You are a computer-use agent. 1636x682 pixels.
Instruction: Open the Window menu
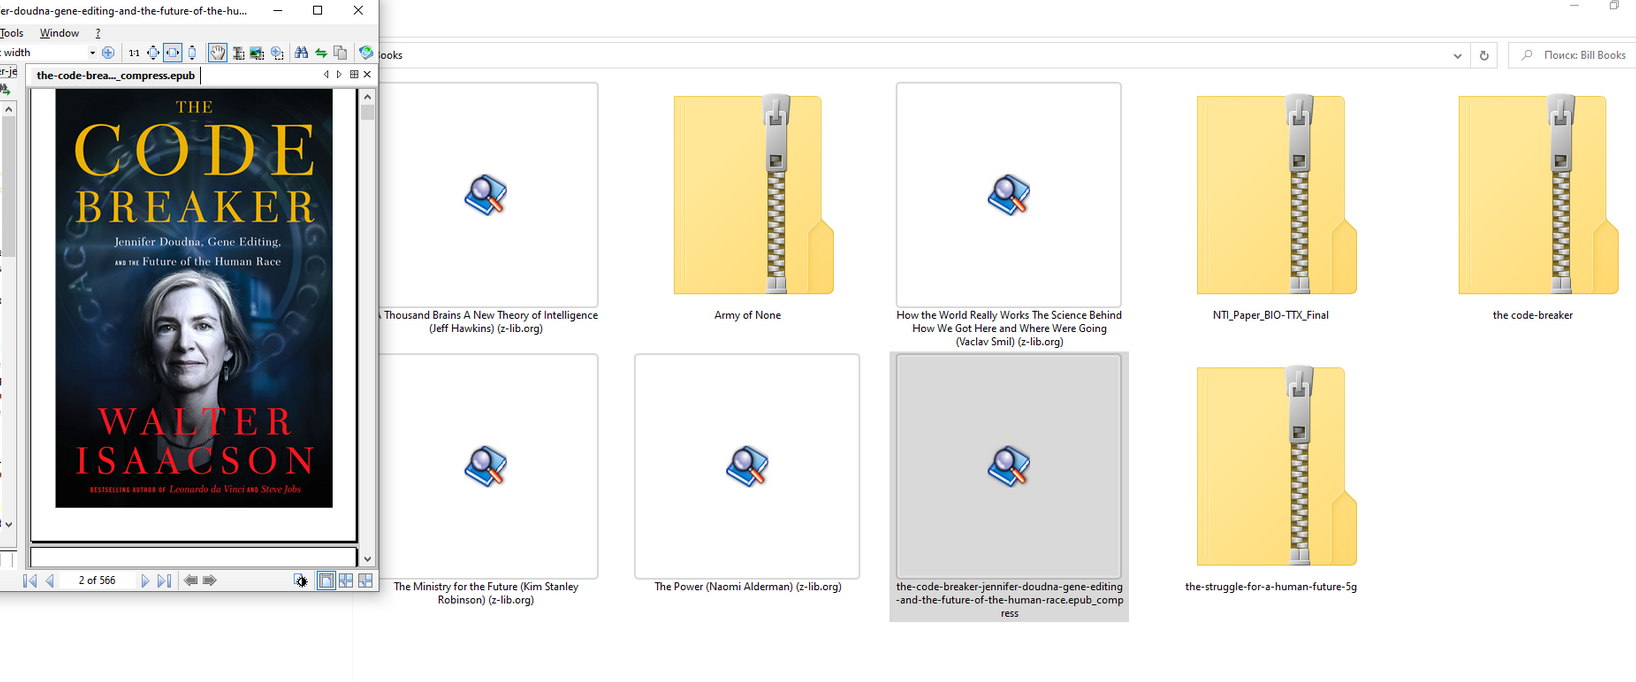[x=59, y=33]
